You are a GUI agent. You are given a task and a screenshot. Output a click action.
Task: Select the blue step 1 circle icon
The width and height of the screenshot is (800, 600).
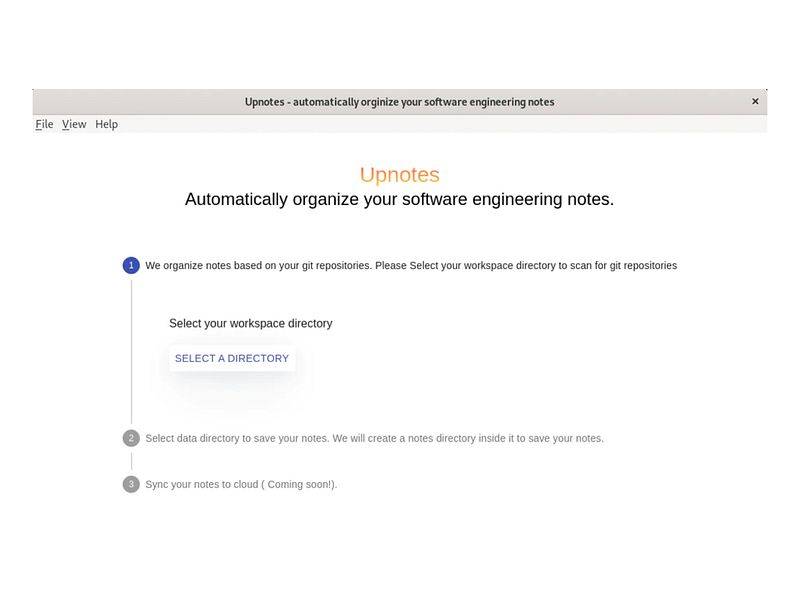pyautogui.click(x=131, y=265)
